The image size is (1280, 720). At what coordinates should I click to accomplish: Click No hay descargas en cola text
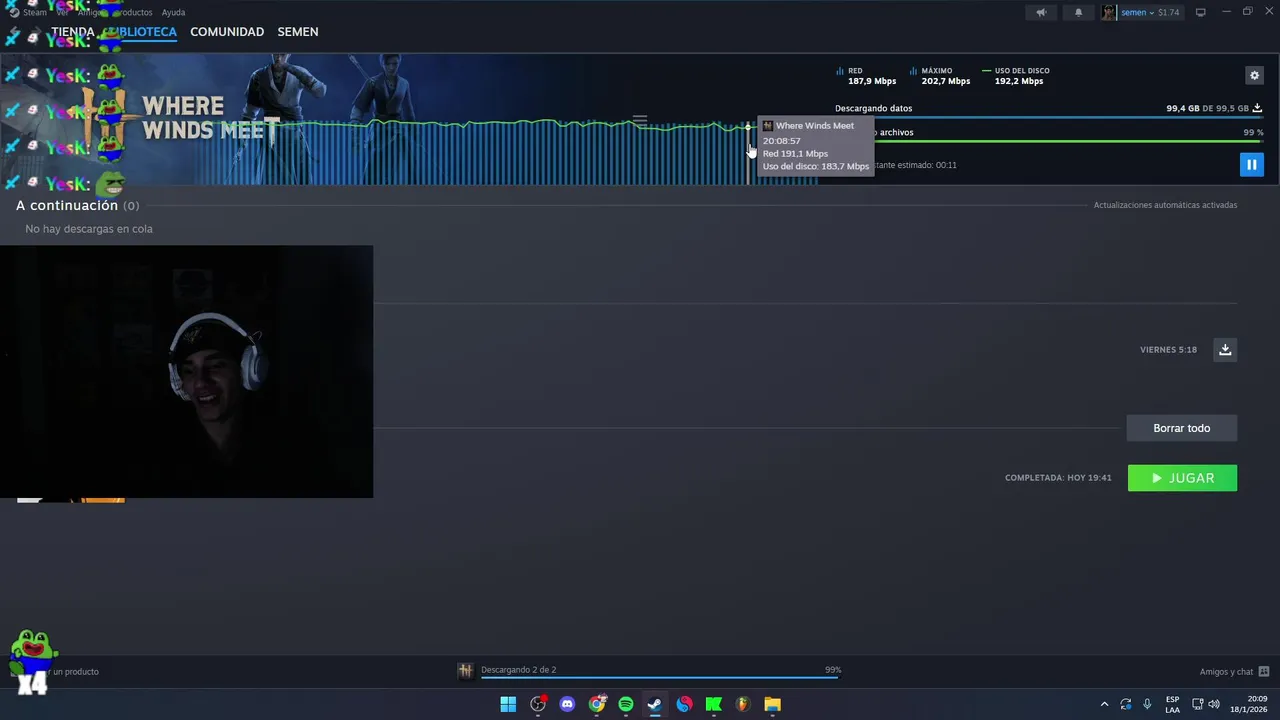point(89,229)
